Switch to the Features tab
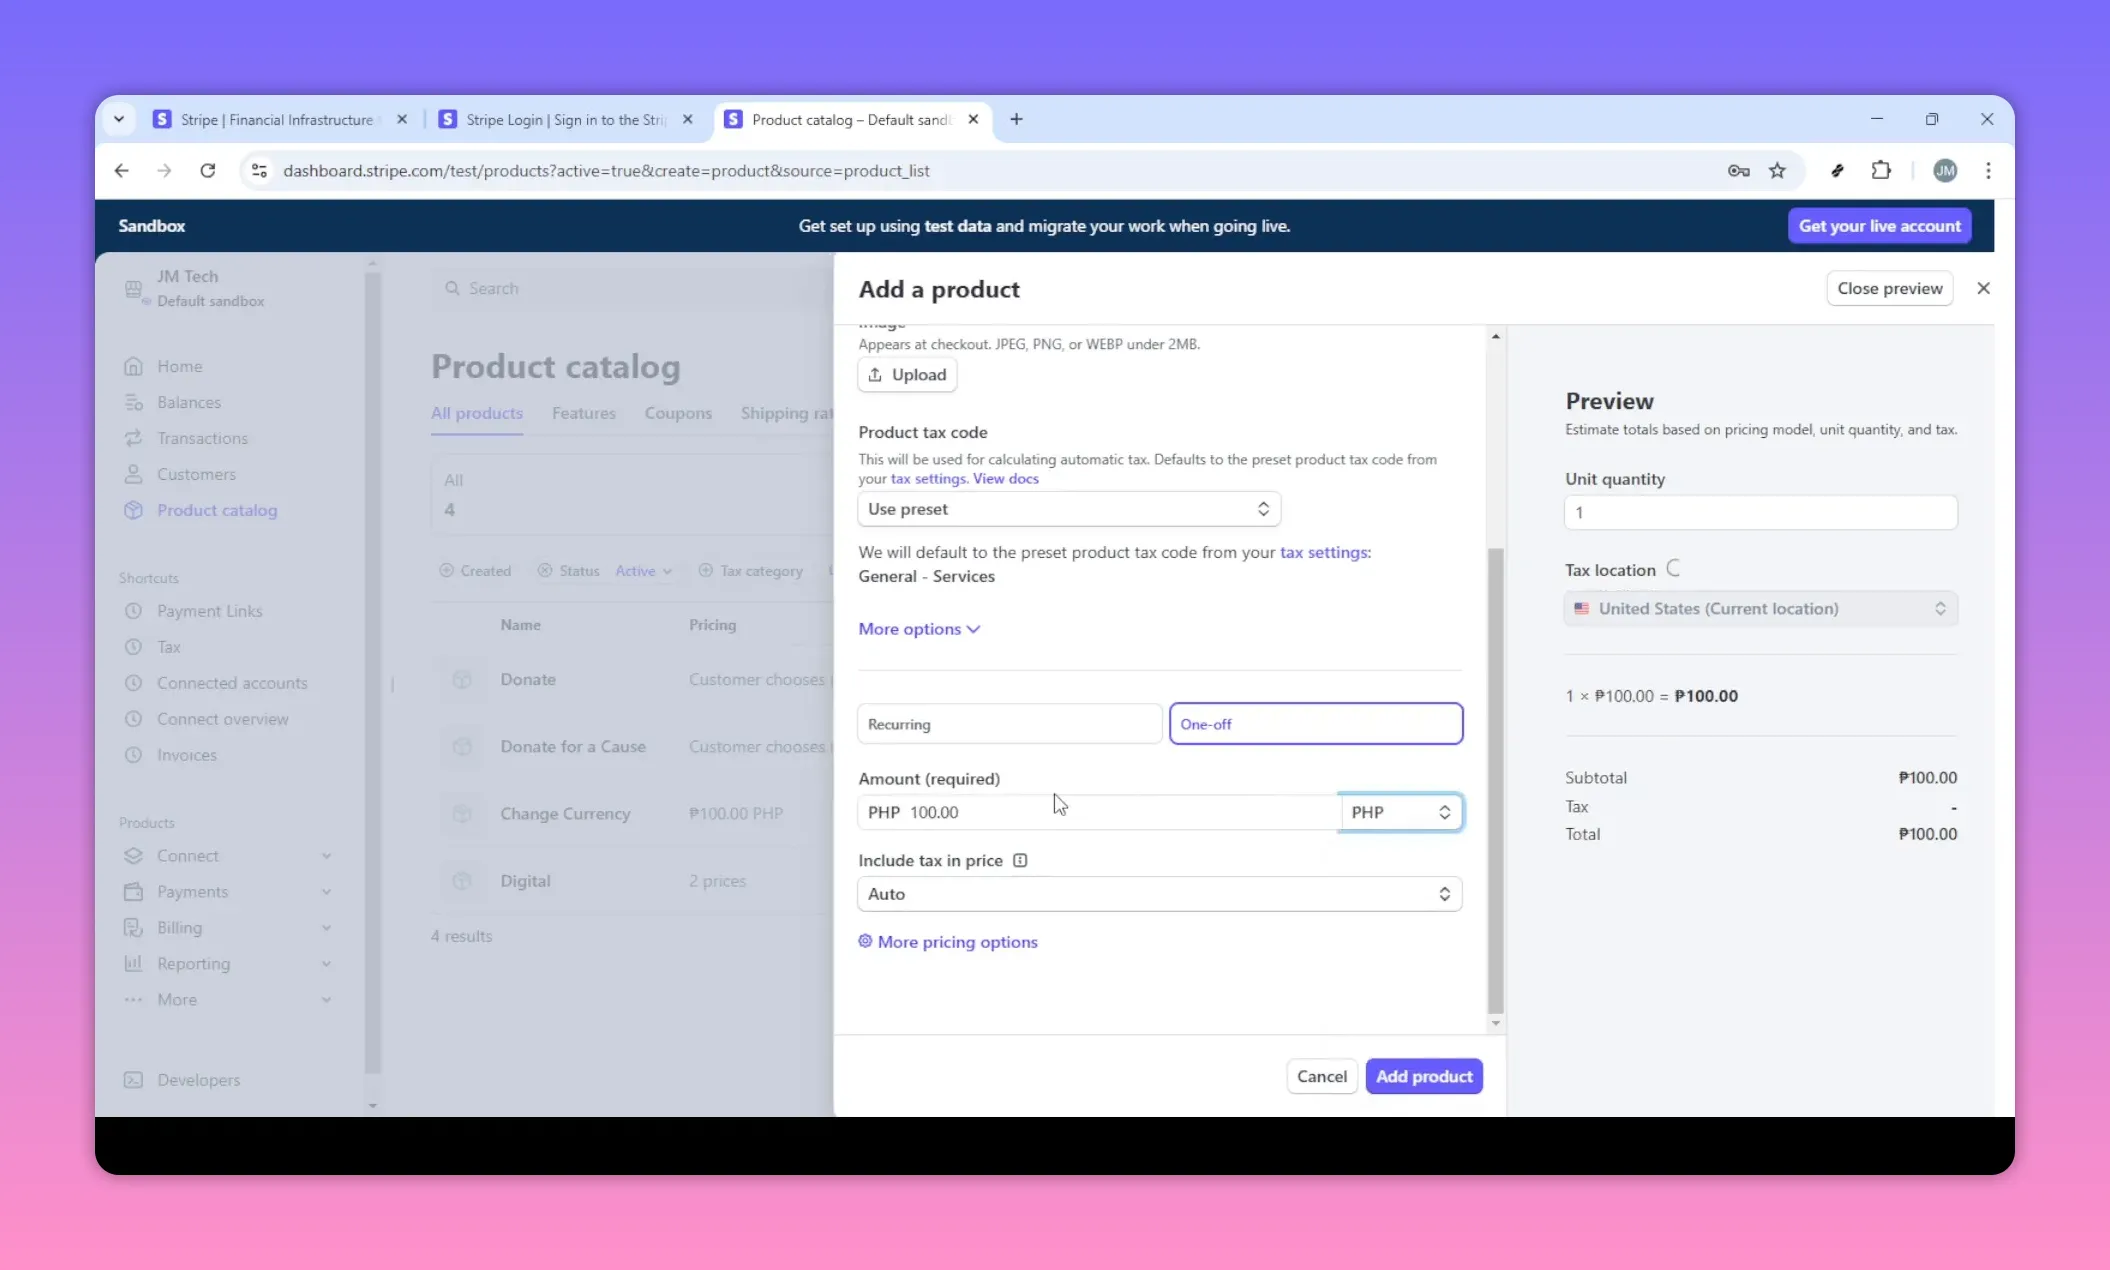Viewport: 2110px width, 1270px height. coord(584,413)
